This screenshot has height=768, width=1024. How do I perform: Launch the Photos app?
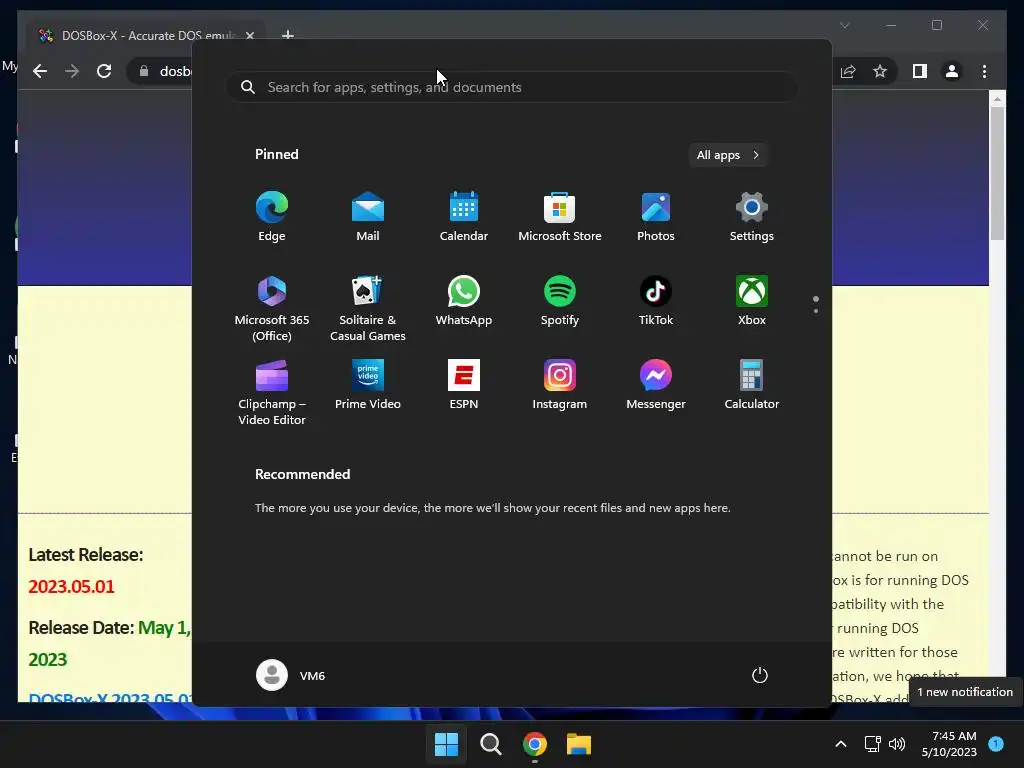point(656,216)
